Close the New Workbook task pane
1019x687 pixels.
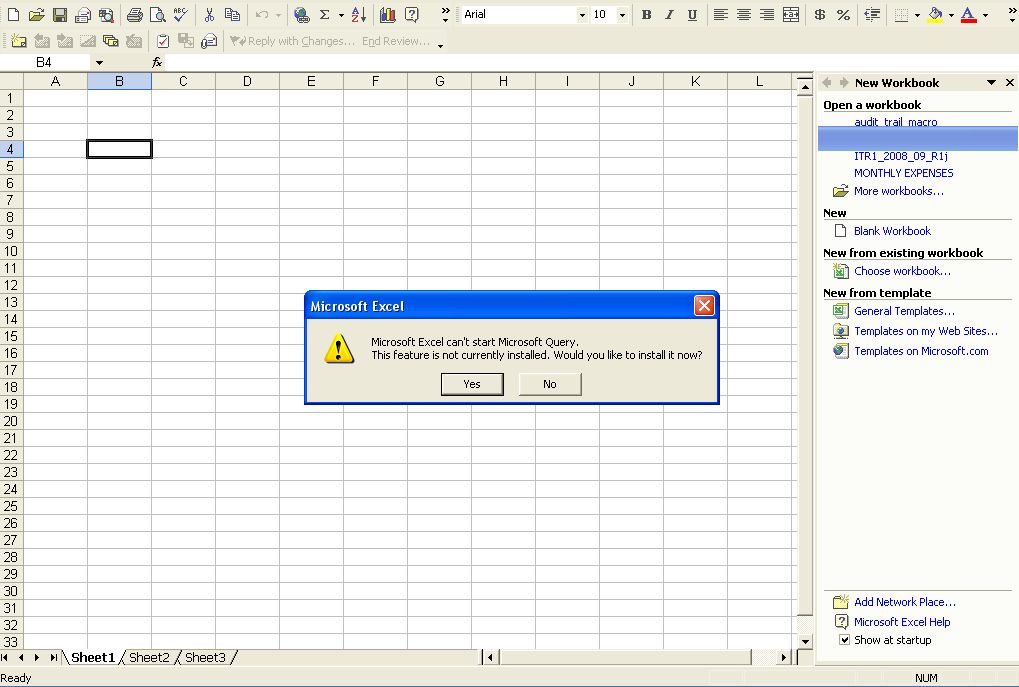1009,83
